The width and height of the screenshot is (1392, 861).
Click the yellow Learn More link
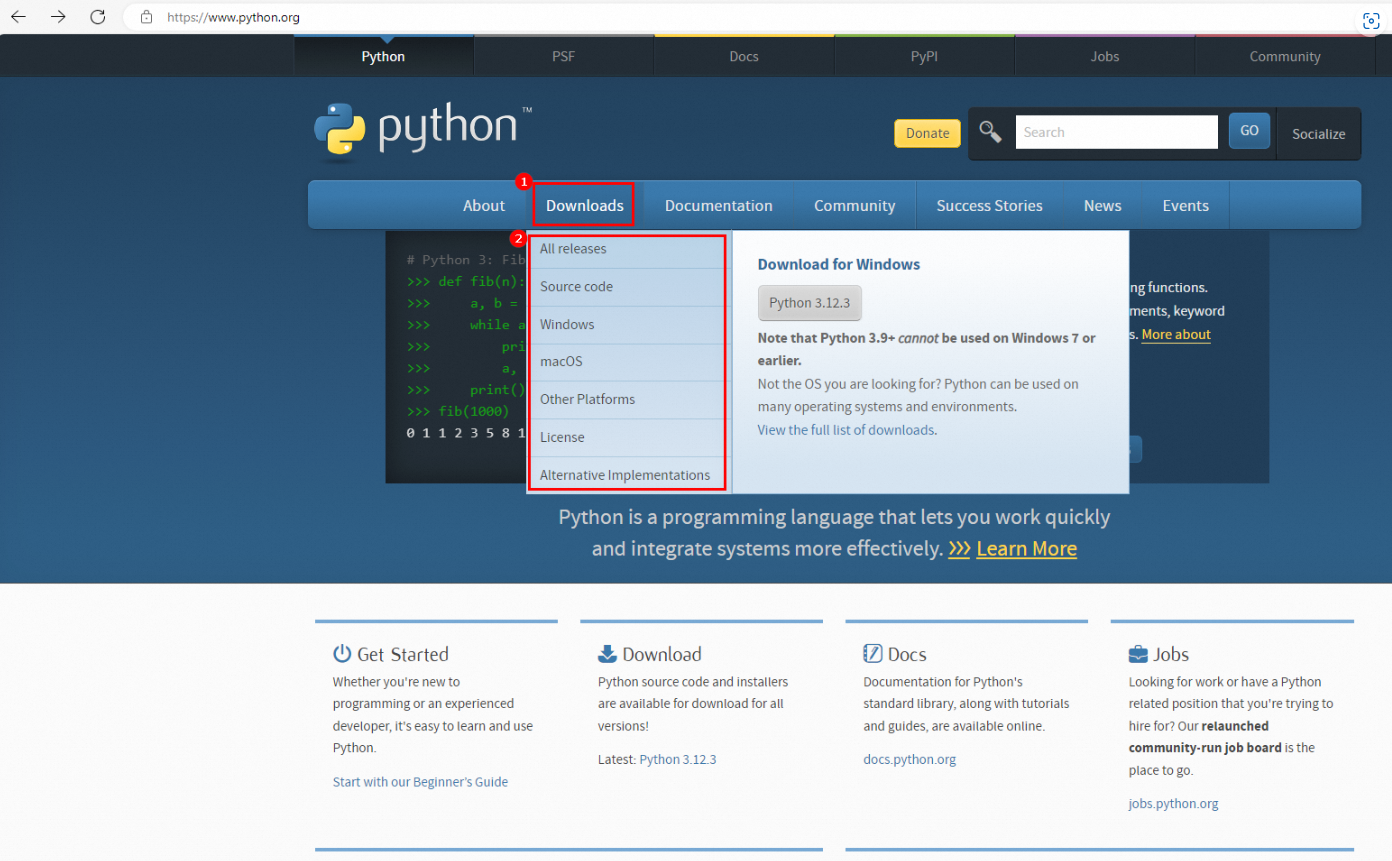[1027, 549]
